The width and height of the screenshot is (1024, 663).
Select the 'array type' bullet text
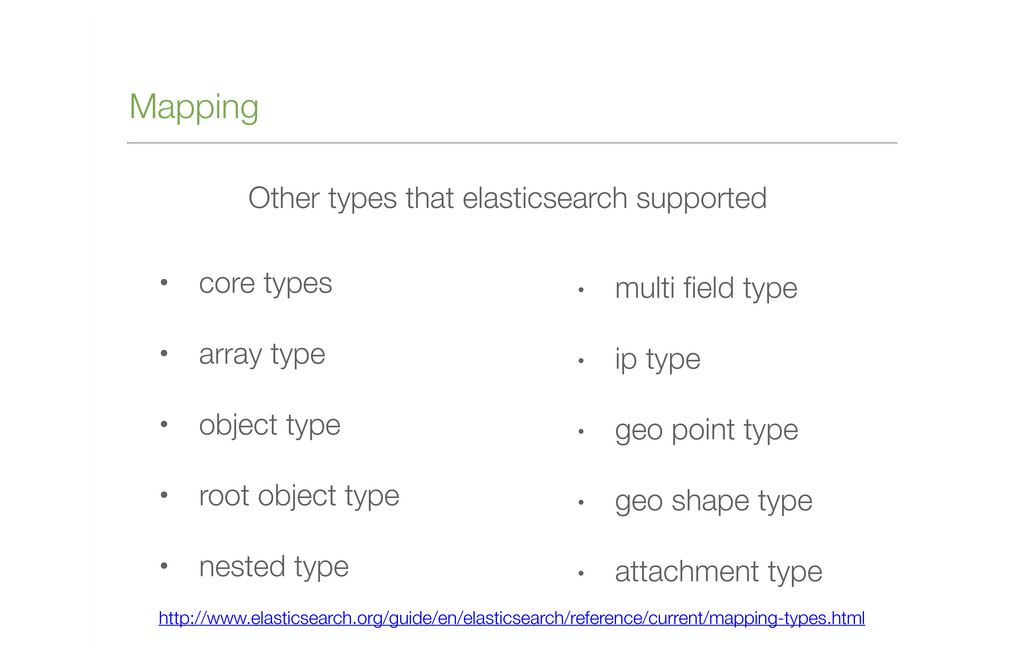click(262, 355)
